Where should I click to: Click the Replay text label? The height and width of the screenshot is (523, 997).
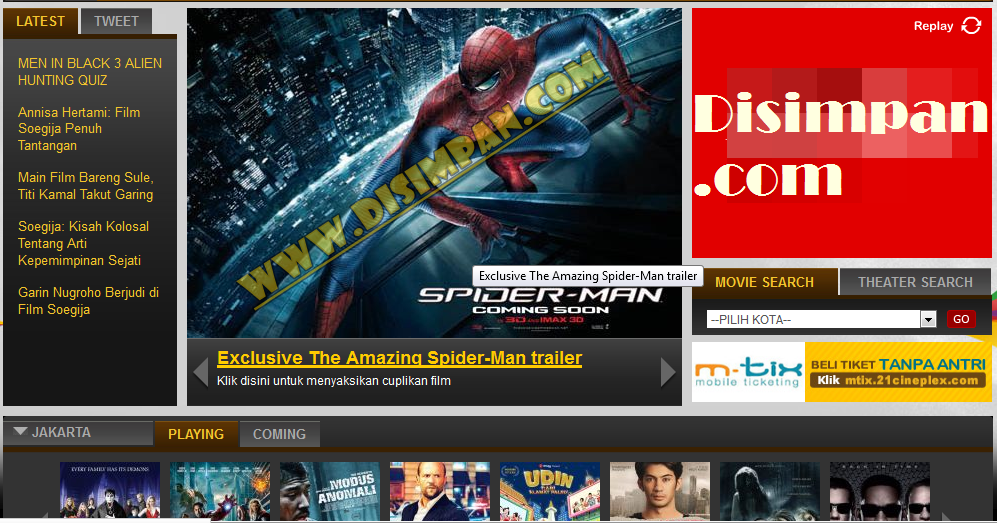coord(933,26)
